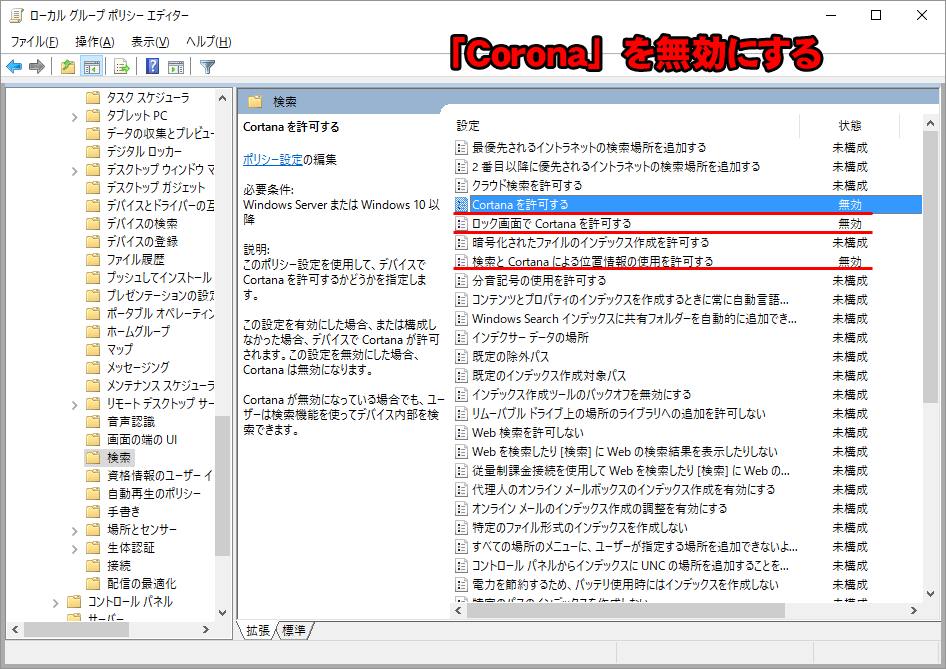Image resolution: width=946 pixels, height=669 pixels.
Task: Toggle the console tree show/hide icon
Action: (92, 66)
